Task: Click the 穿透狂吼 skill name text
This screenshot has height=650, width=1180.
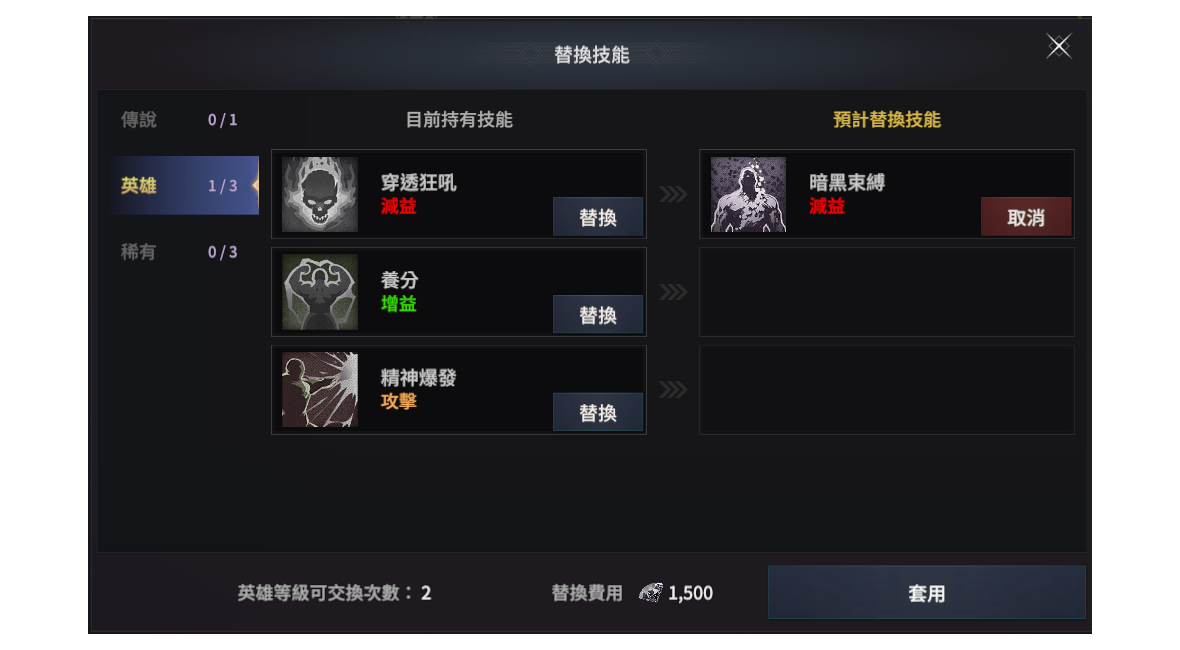Action: (418, 183)
